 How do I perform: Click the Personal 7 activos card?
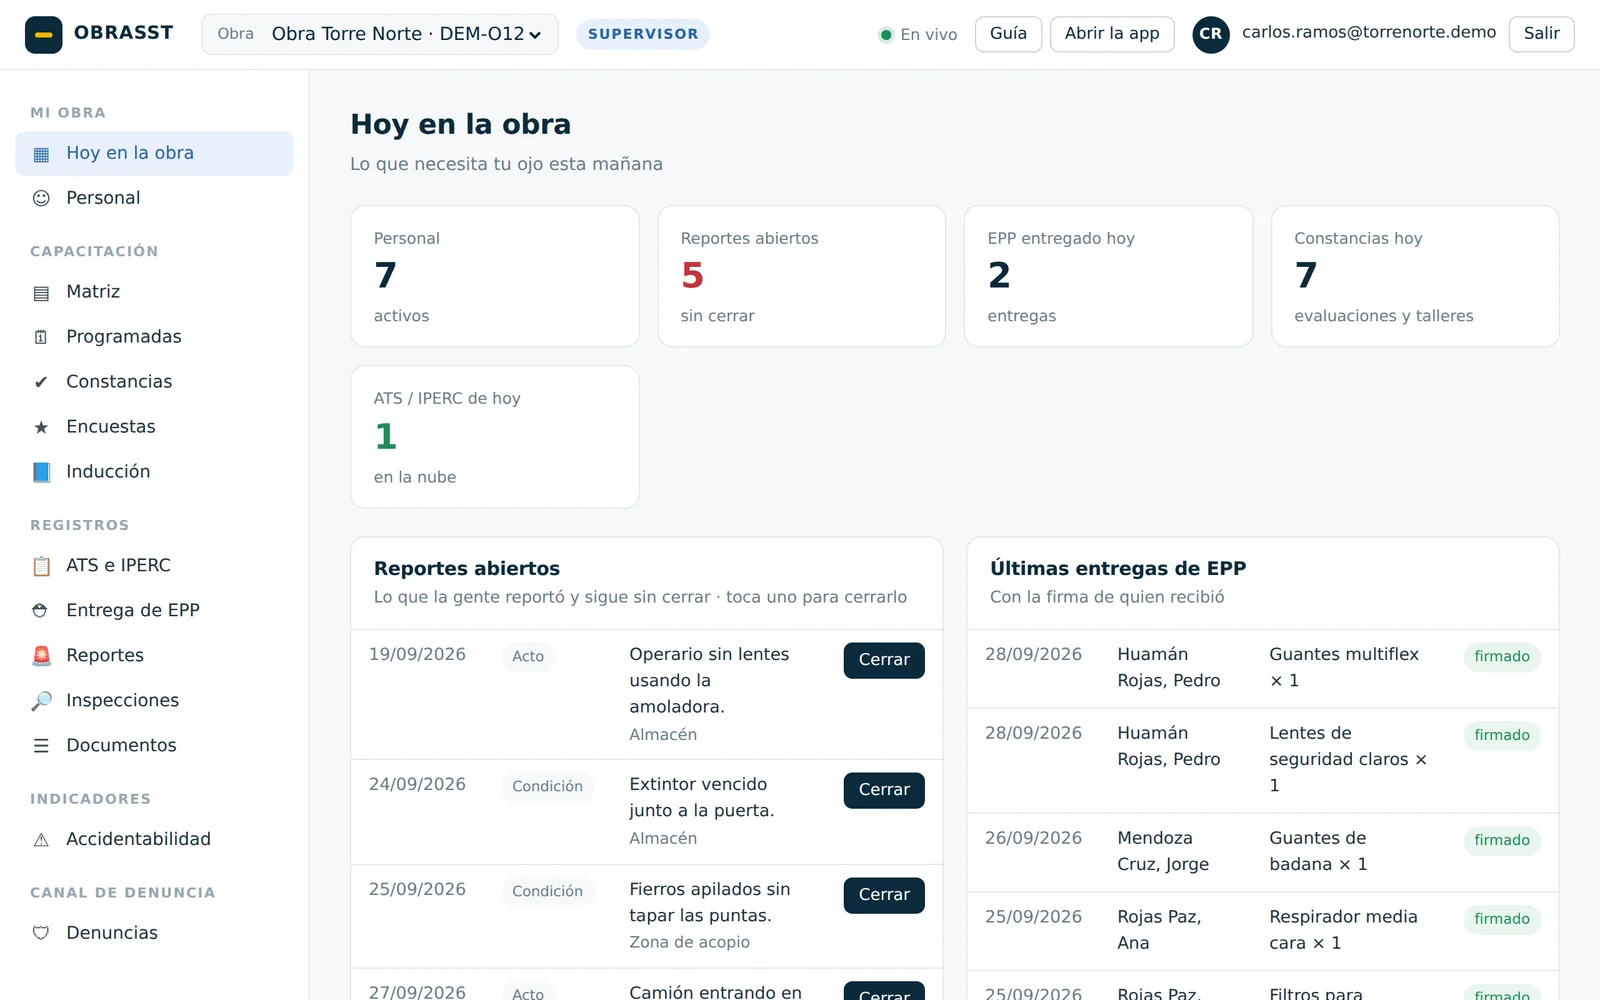pyautogui.click(x=495, y=276)
